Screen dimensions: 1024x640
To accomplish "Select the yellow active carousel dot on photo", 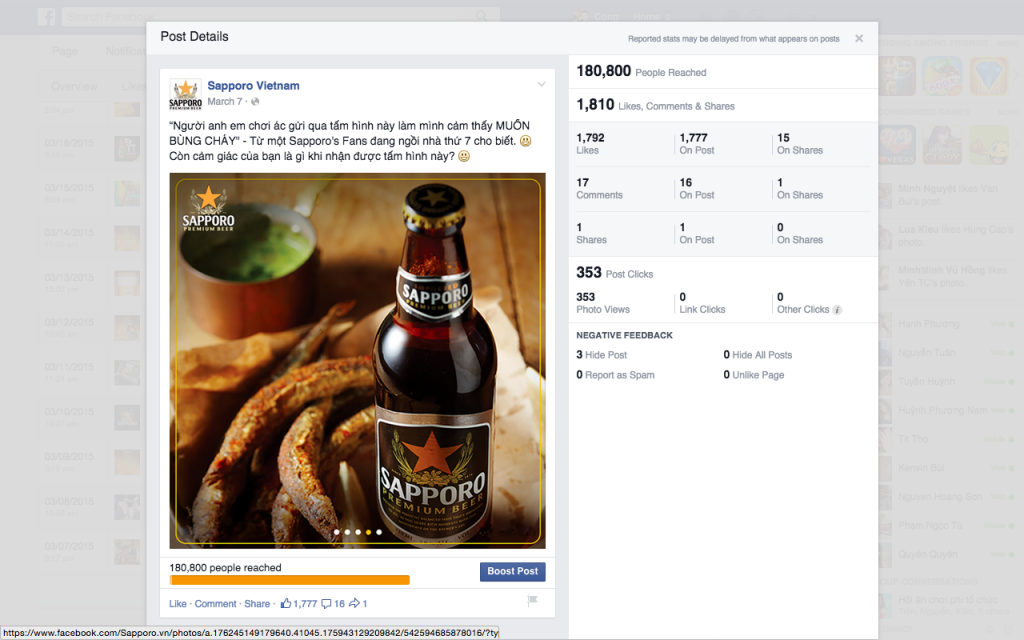I will point(368,532).
